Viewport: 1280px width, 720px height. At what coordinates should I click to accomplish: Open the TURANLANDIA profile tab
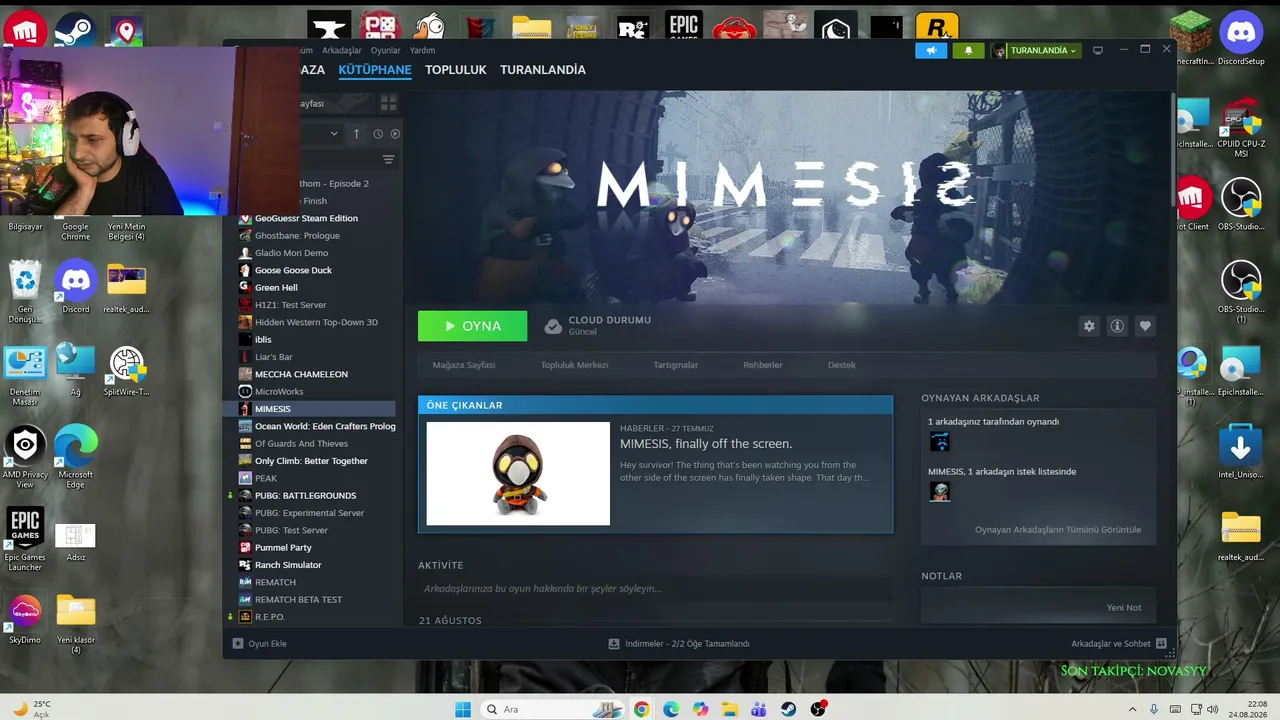point(543,70)
